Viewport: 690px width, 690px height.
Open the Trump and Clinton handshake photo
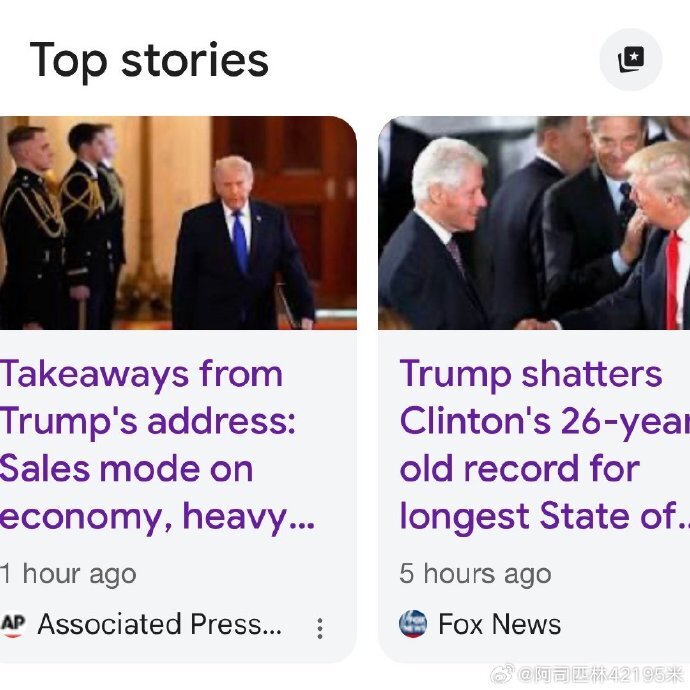[x=534, y=222]
